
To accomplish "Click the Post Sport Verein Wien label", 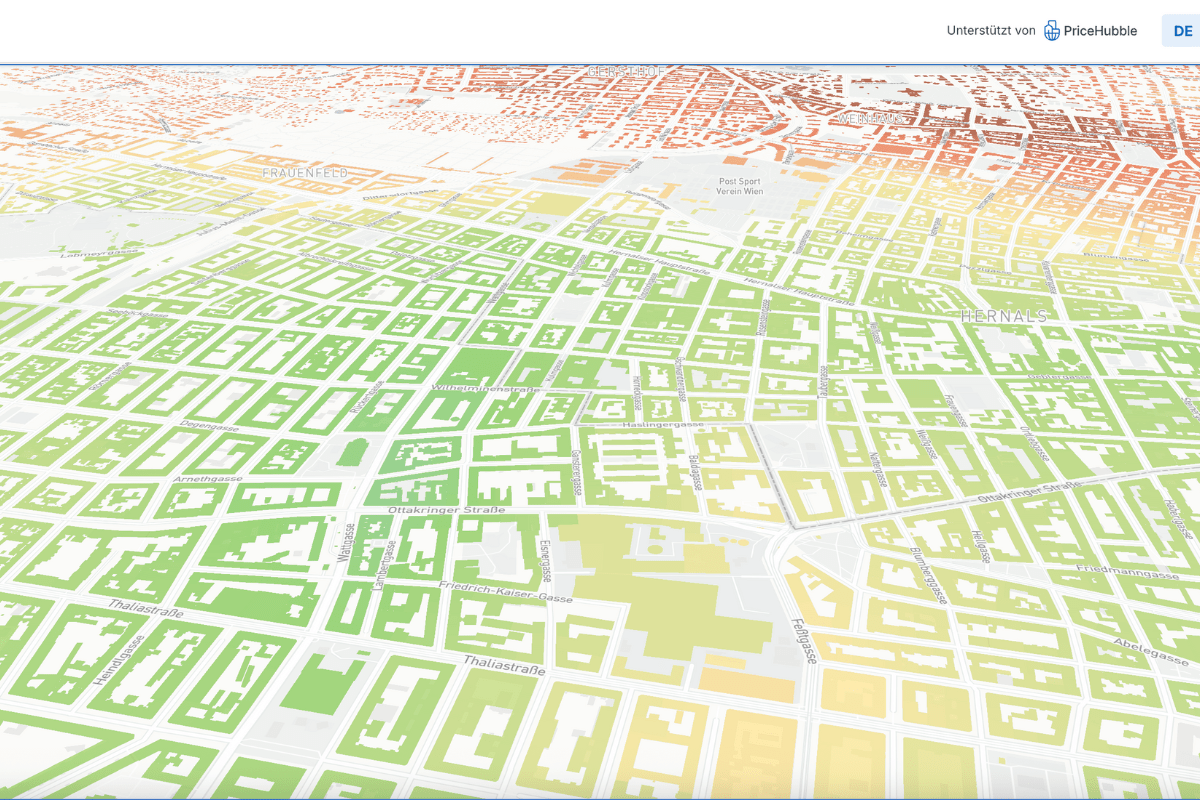I will point(740,187).
